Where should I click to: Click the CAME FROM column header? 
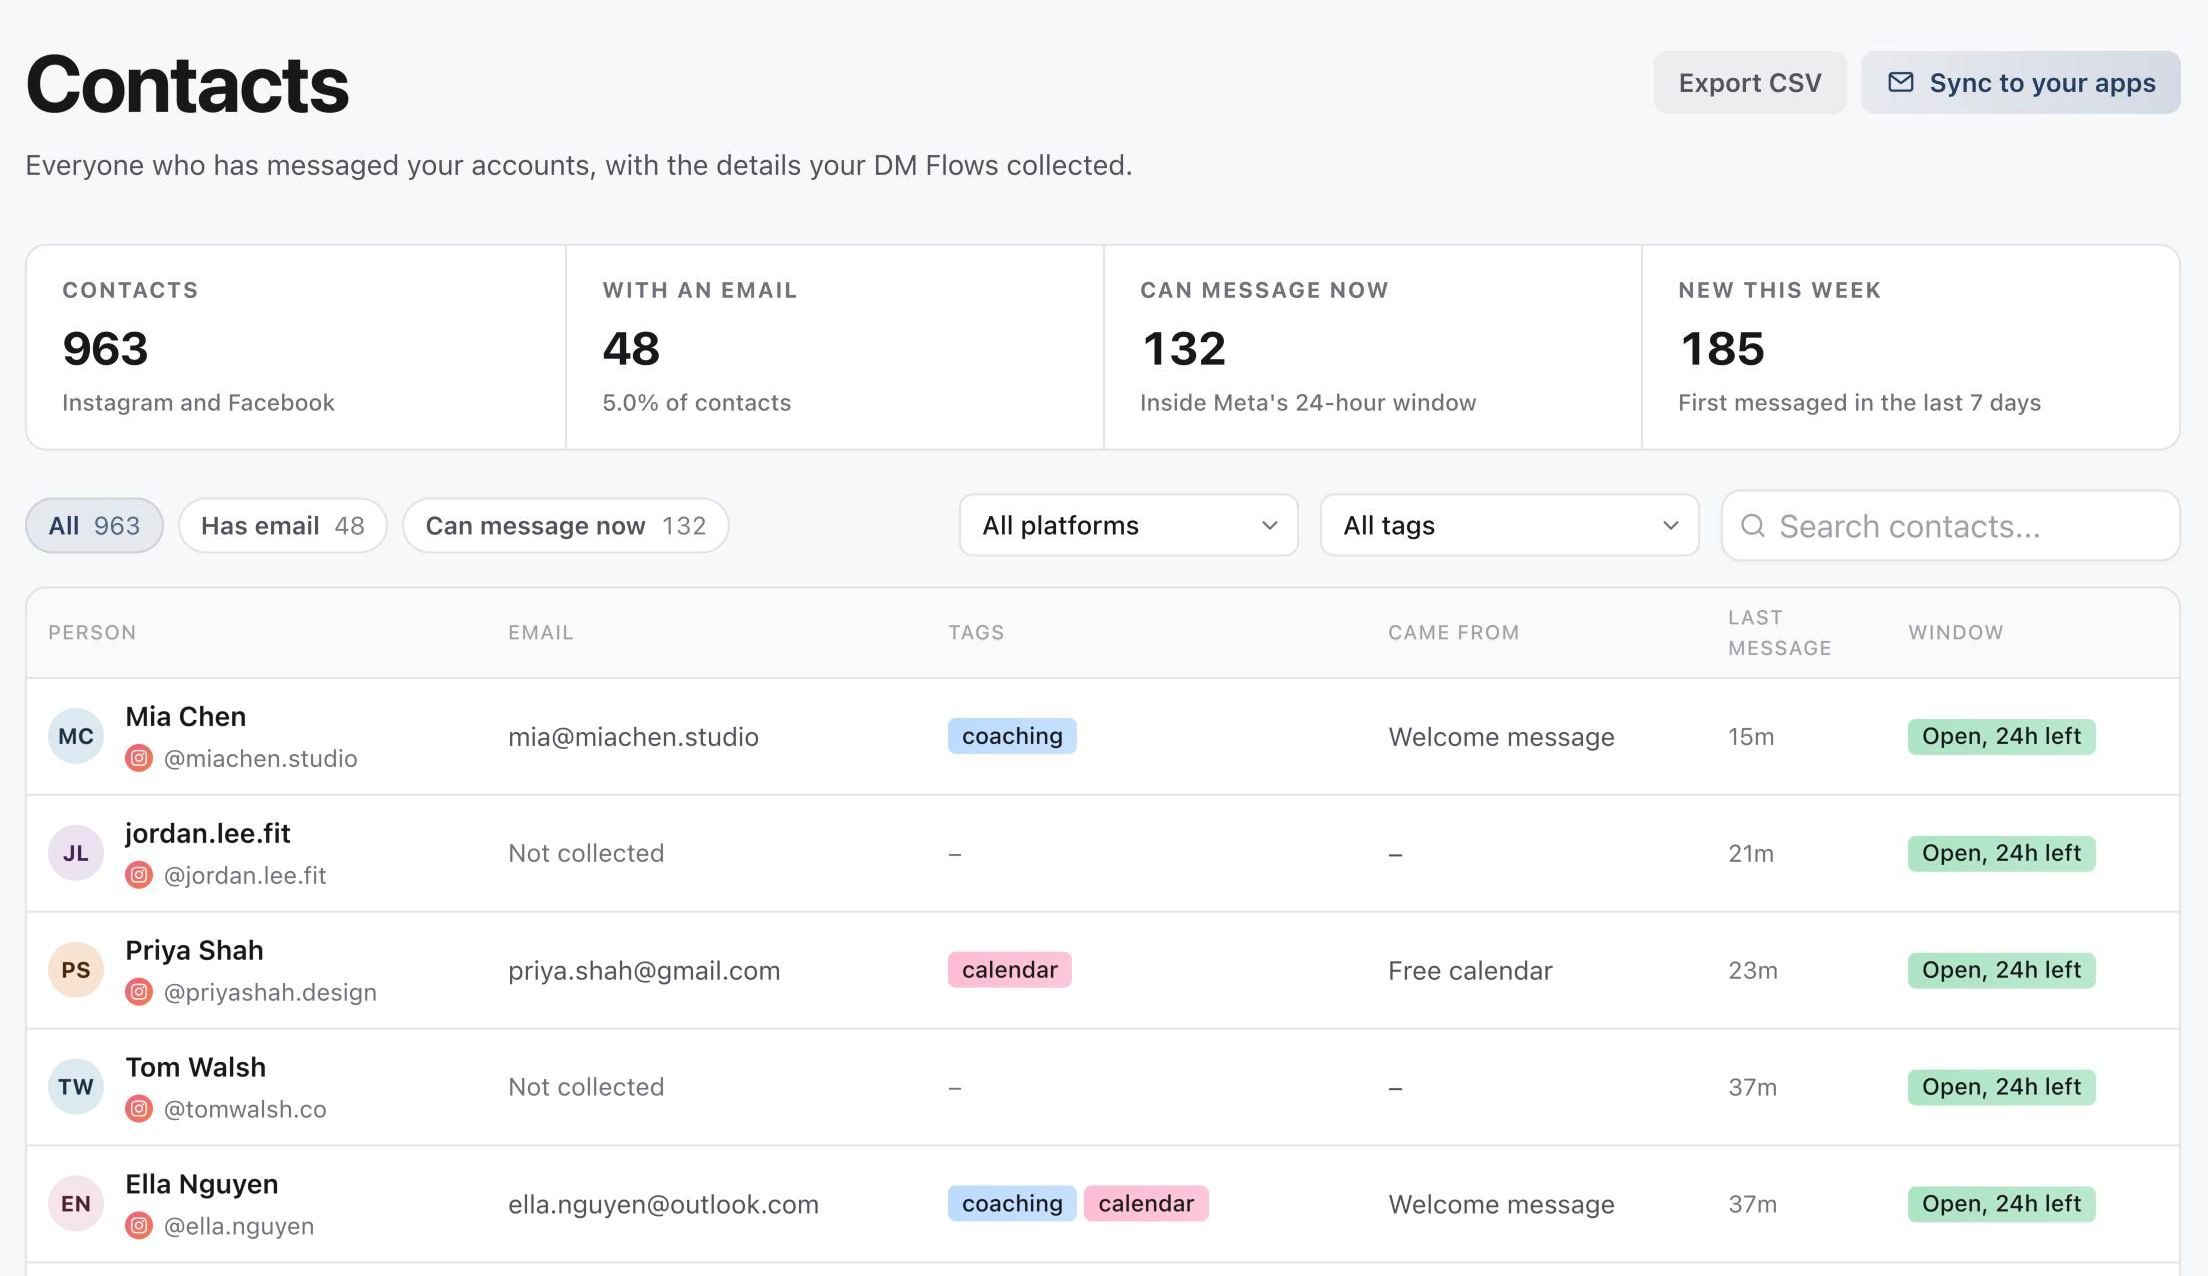pos(1453,632)
